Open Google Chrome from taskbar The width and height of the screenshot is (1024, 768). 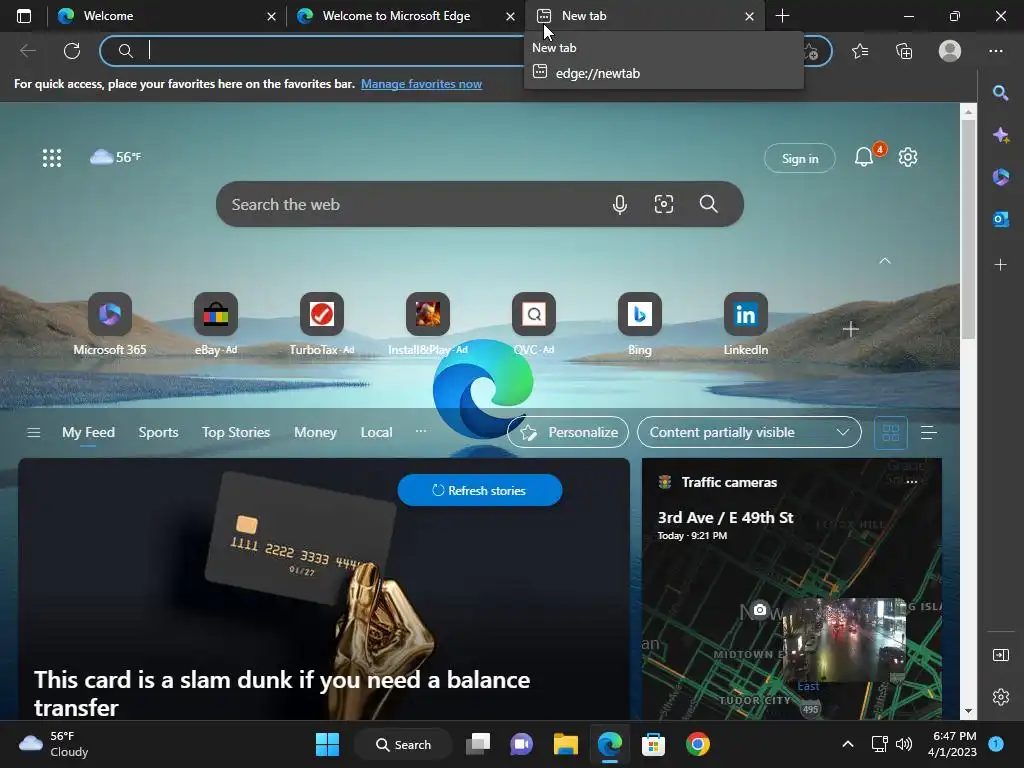[x=697, y=744]
